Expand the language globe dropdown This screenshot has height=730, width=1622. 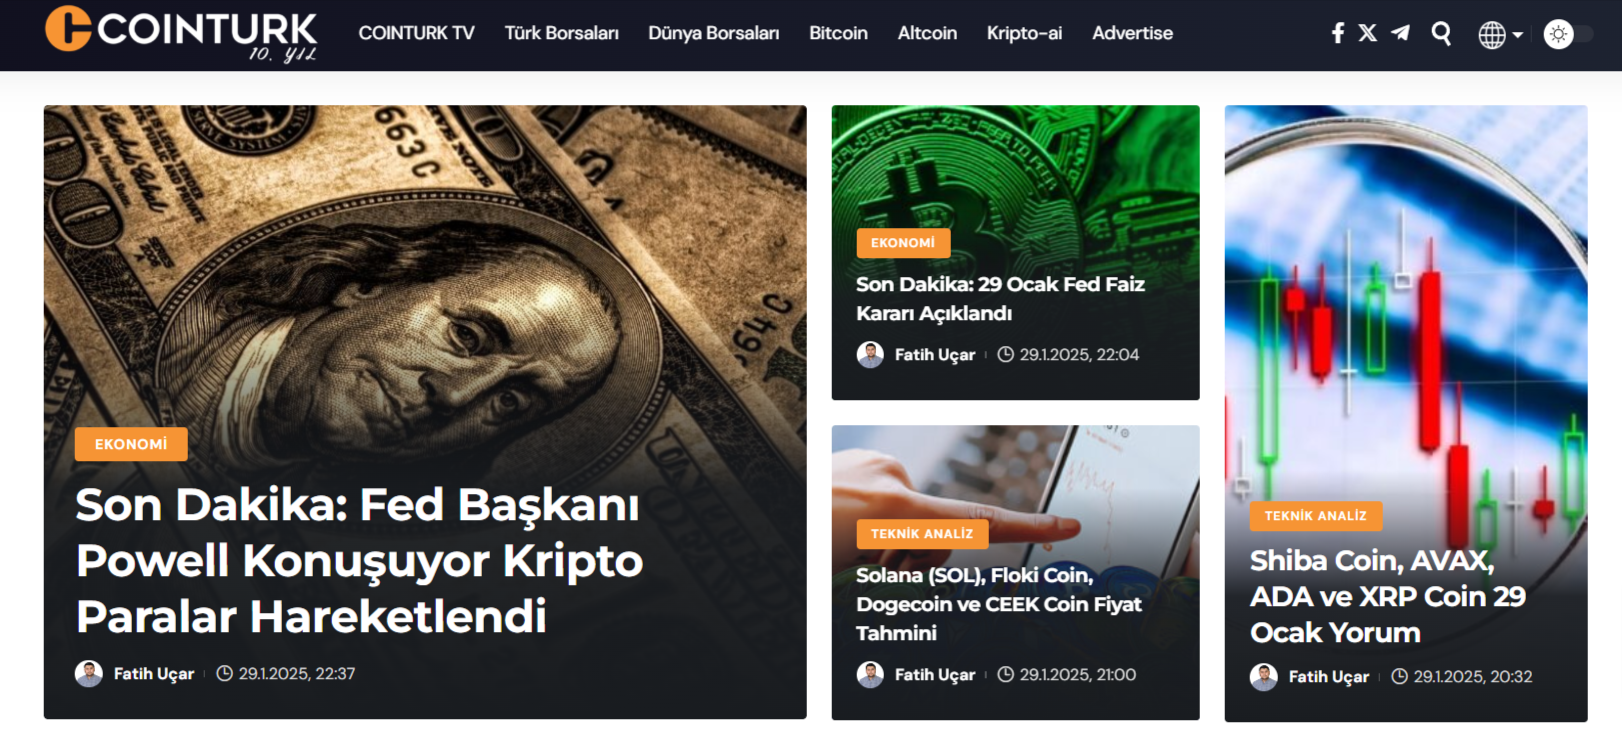[1500, 35]
